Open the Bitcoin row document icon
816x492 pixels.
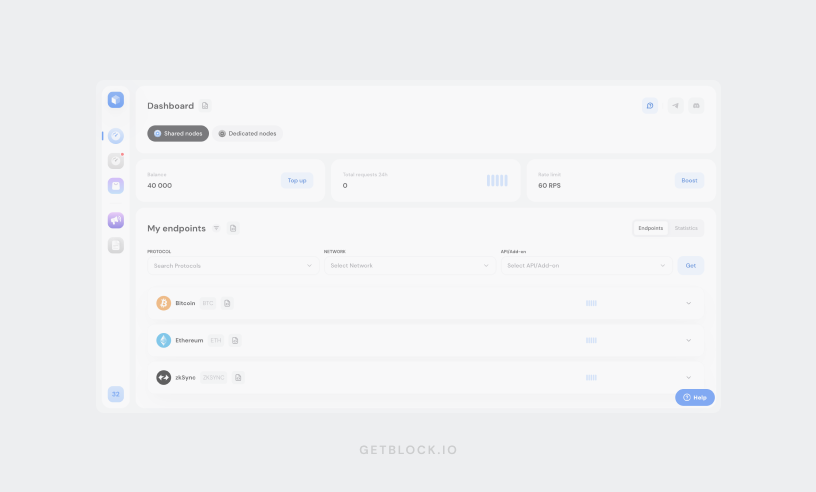pos(227,303)
